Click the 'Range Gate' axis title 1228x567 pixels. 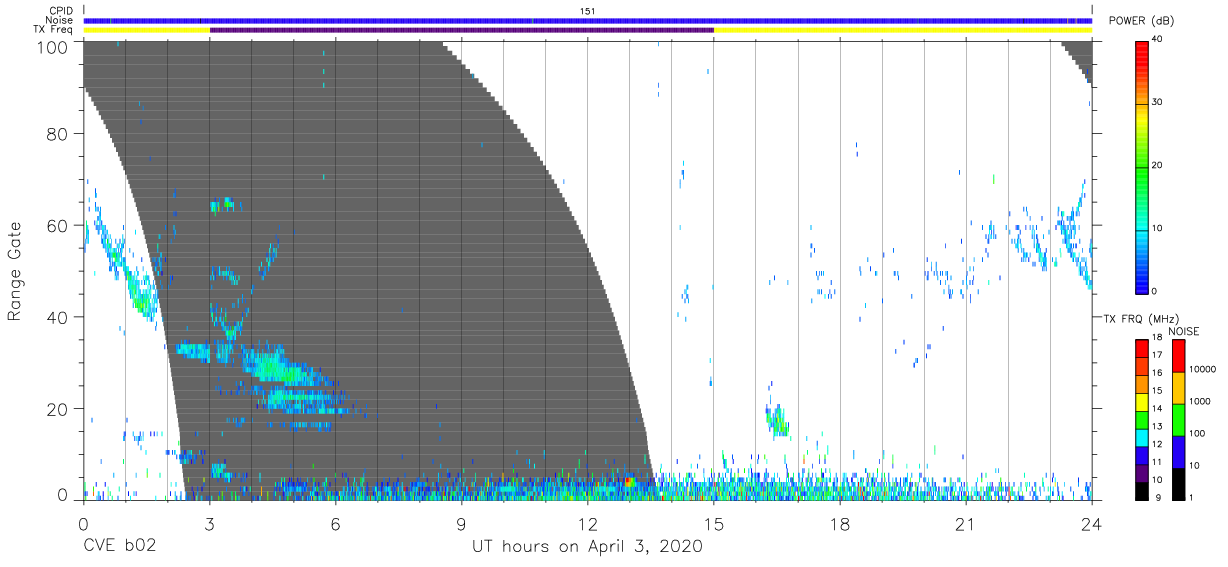[16, 272]
